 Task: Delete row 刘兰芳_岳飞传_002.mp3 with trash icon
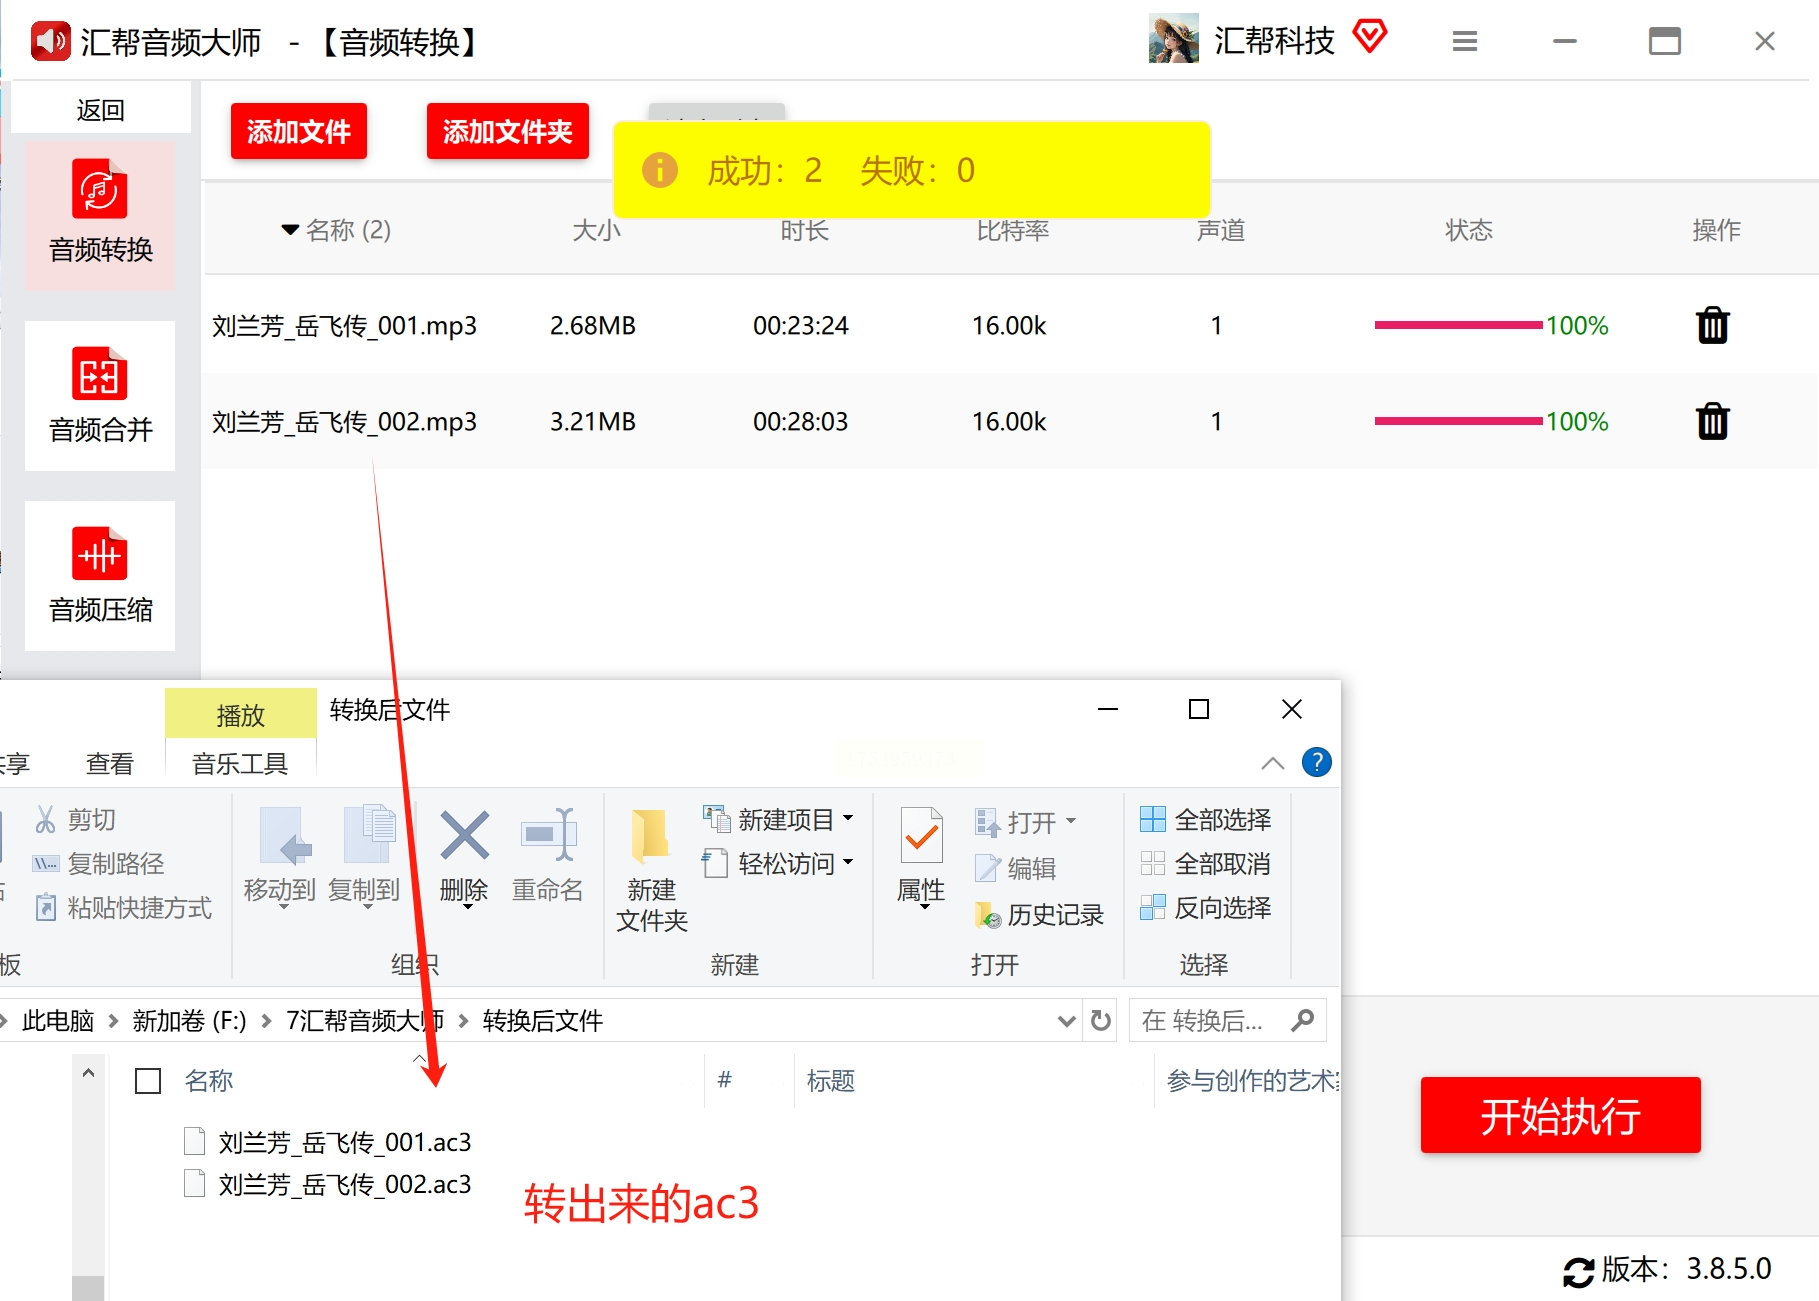pos(1712,421)
